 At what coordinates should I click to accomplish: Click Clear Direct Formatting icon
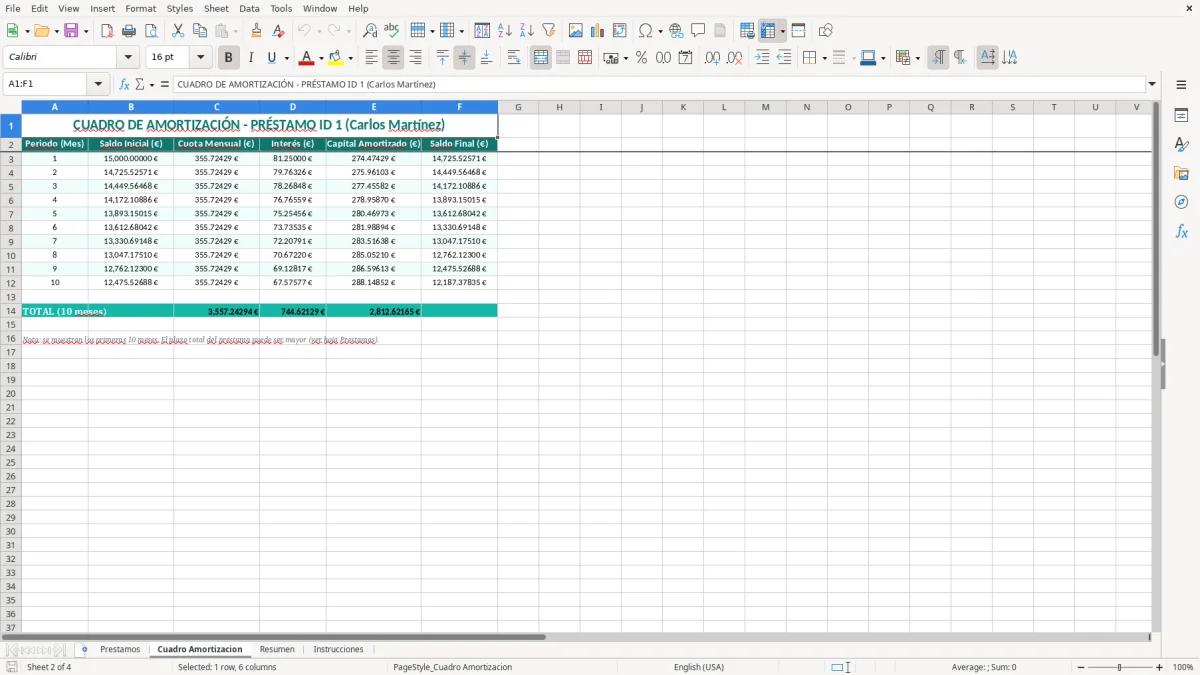pos(279,31)
